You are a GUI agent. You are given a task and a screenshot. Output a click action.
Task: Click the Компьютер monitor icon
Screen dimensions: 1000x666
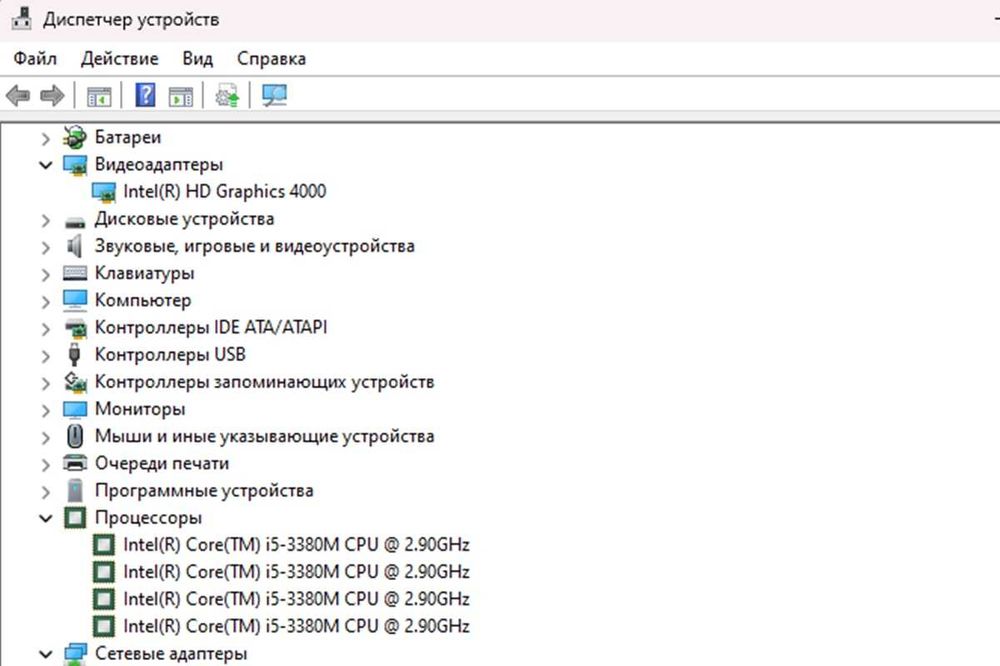point(75,300)
